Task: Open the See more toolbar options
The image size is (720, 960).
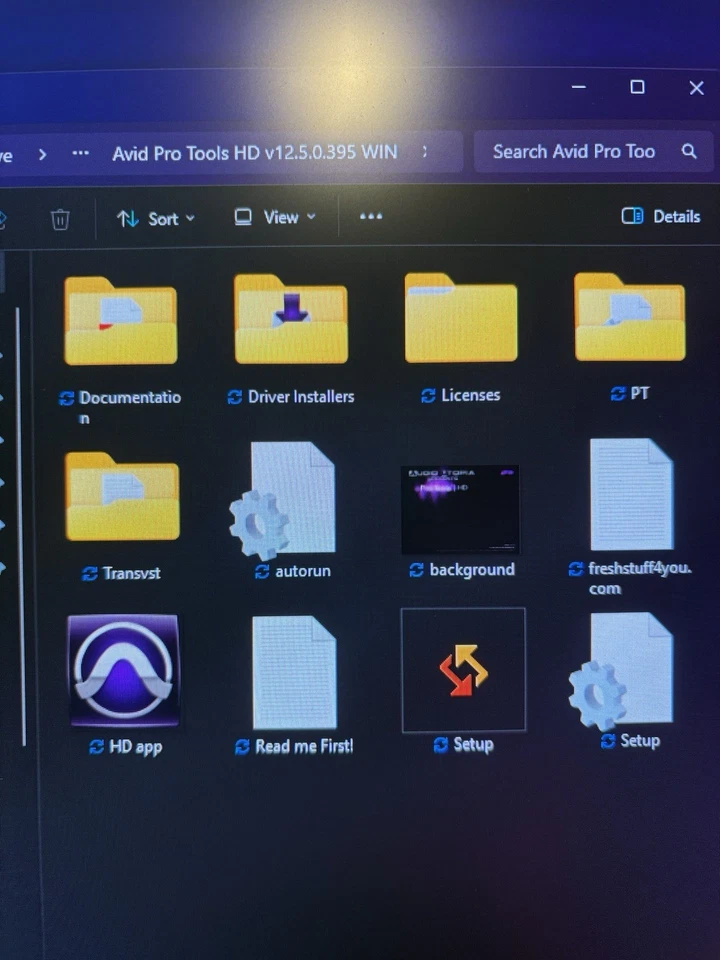Action: pyautogui.click(x=371, y=216)
